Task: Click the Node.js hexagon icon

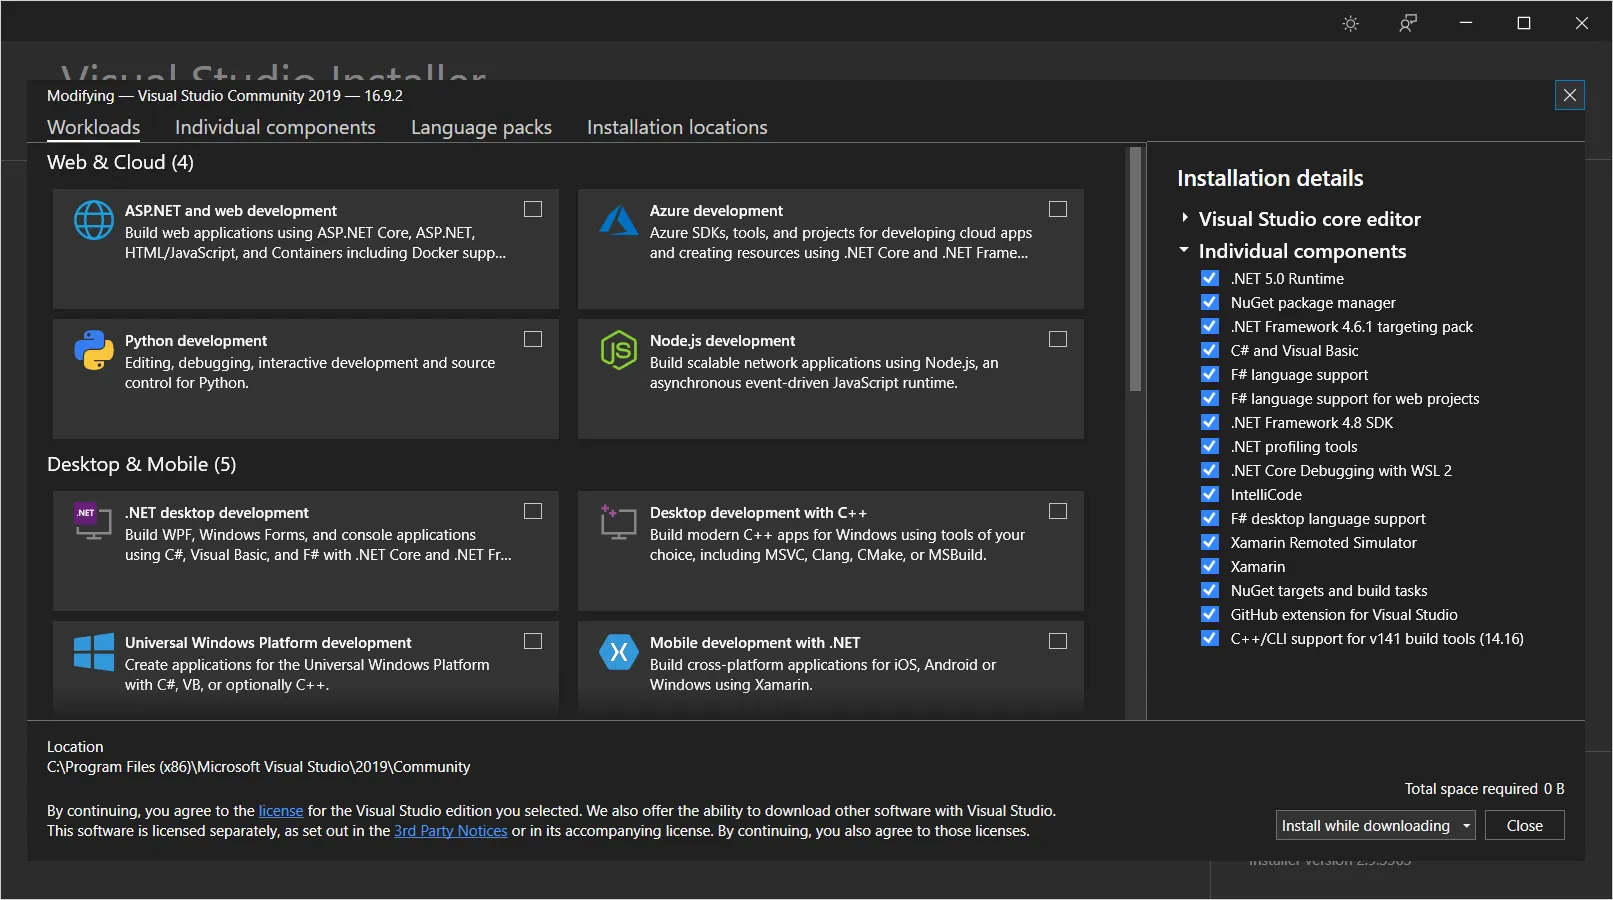Action: pos(618,350)
